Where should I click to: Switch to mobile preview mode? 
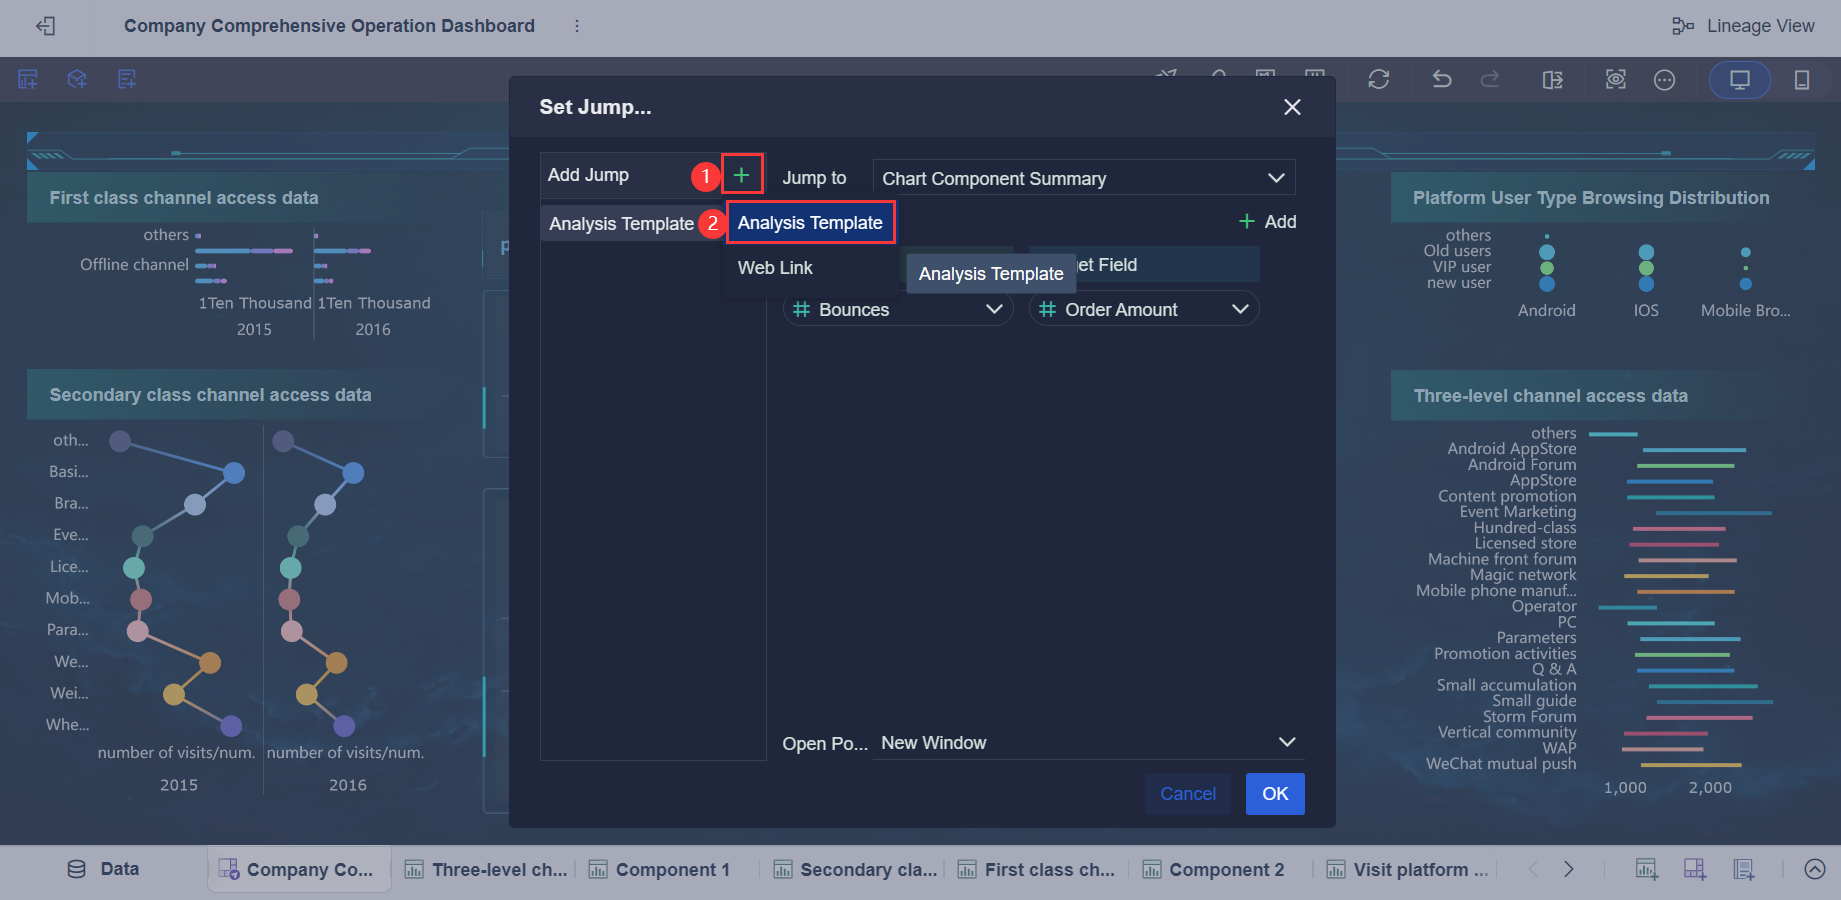1802,79
